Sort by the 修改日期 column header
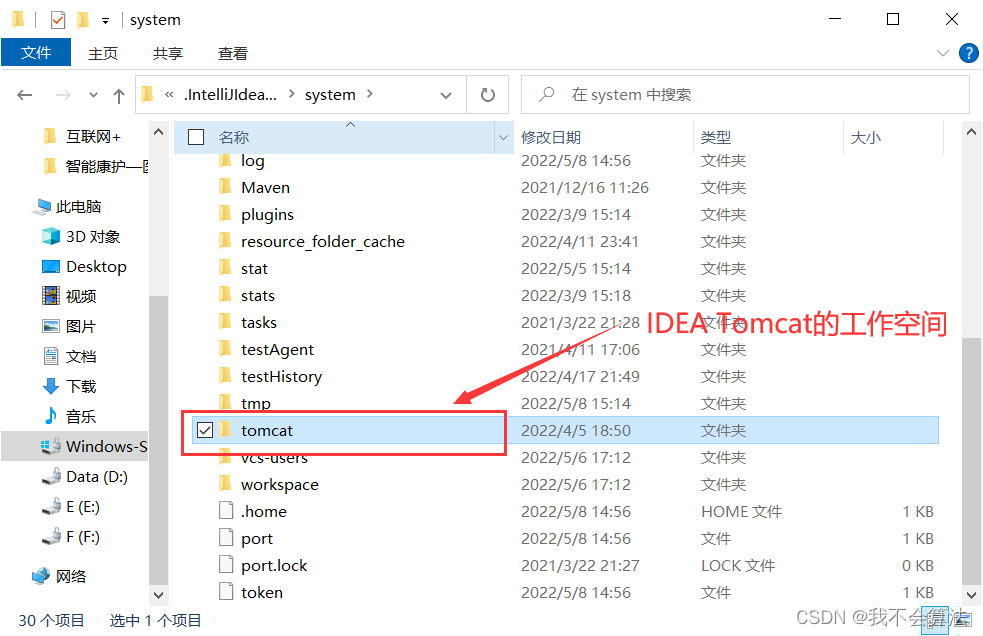 tap(550, 137)
